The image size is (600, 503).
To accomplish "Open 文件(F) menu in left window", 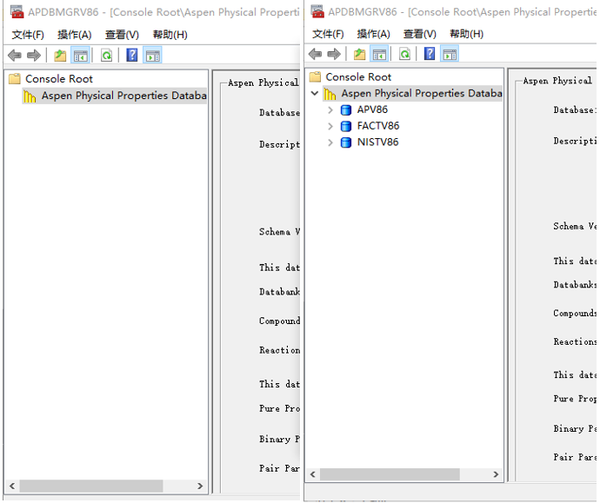I will pos(28,35).
